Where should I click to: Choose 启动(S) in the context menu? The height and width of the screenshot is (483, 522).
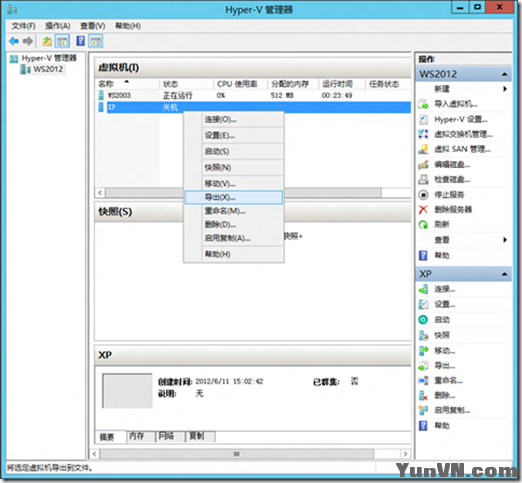(234, 151)
